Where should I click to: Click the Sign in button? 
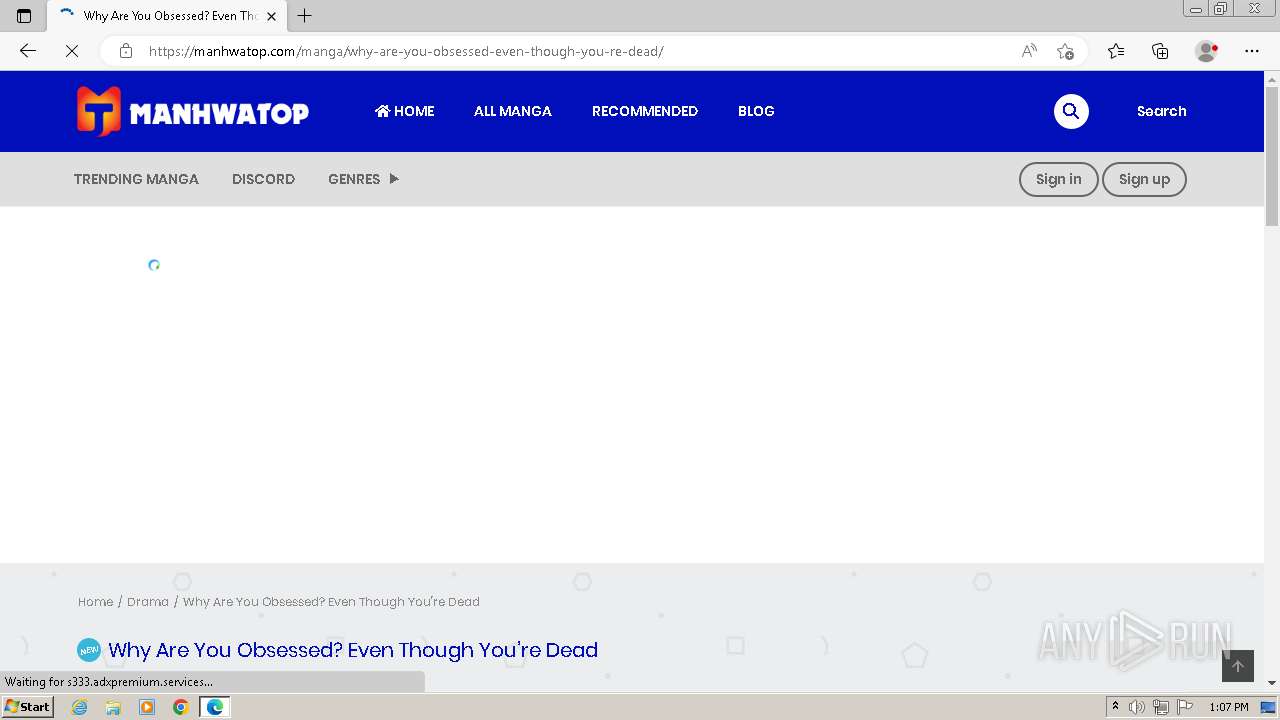(x=1058, y=179)
